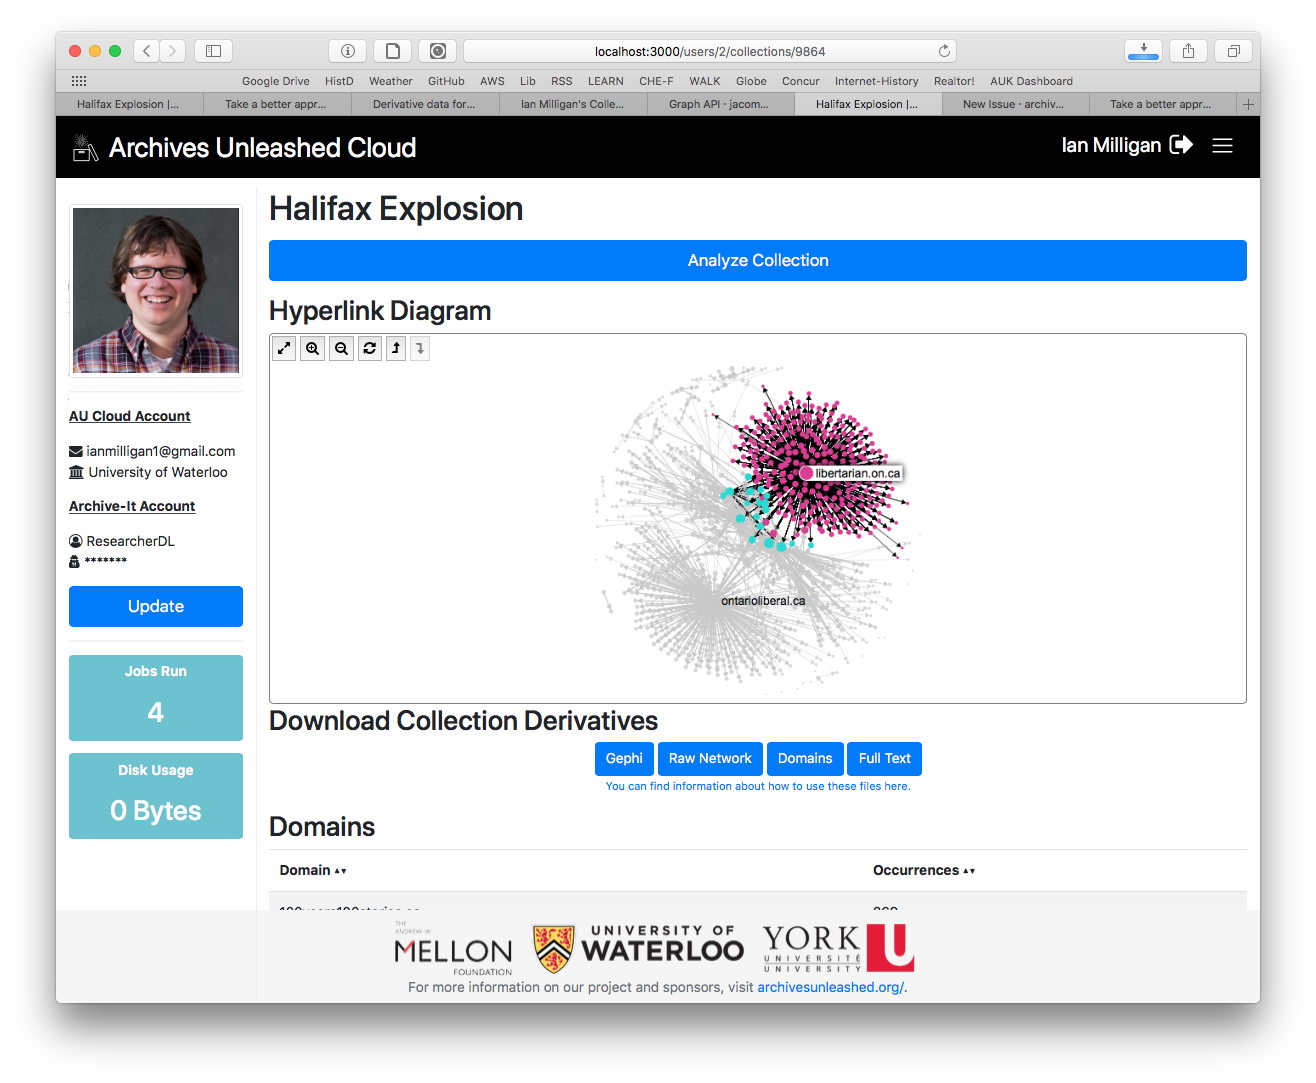Refresh the hyperlink diagram layout
This screenshot has height=1083, width=1316.
tap(370, 348)
